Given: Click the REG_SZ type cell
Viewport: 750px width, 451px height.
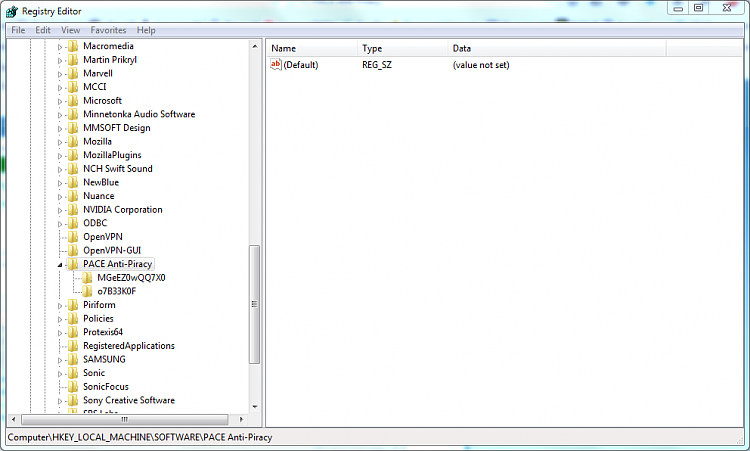Looking at the screenshot, I should click(x=377, y=65).
